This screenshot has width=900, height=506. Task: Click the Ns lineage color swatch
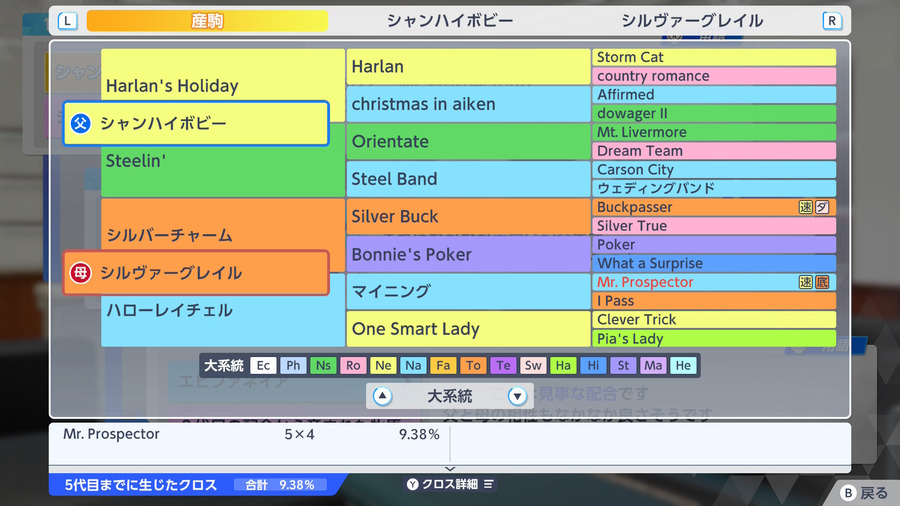pyautogui.click(x=323, y=365)
